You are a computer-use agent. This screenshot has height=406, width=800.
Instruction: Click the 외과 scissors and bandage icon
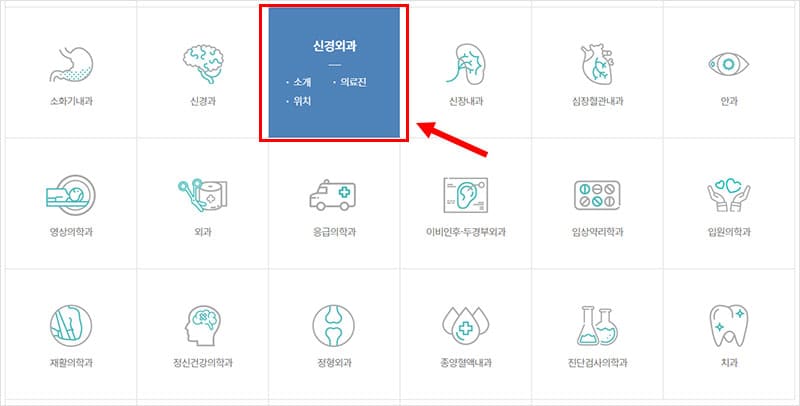click(203, 195)
